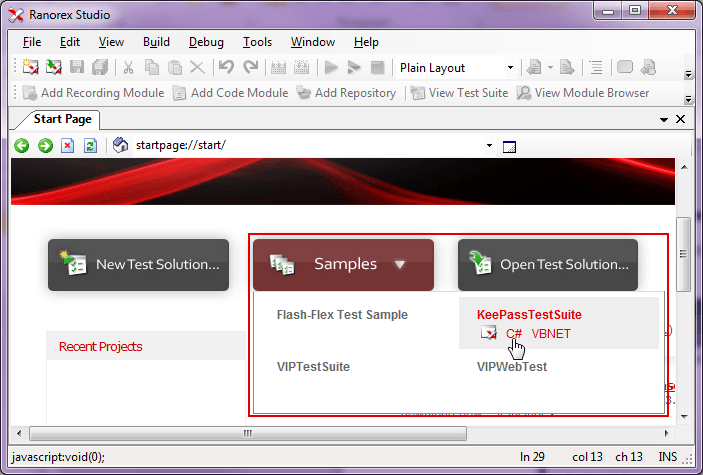703x475 pixels.
Task: Click the Save All toolbar icon
Action: 100,67
